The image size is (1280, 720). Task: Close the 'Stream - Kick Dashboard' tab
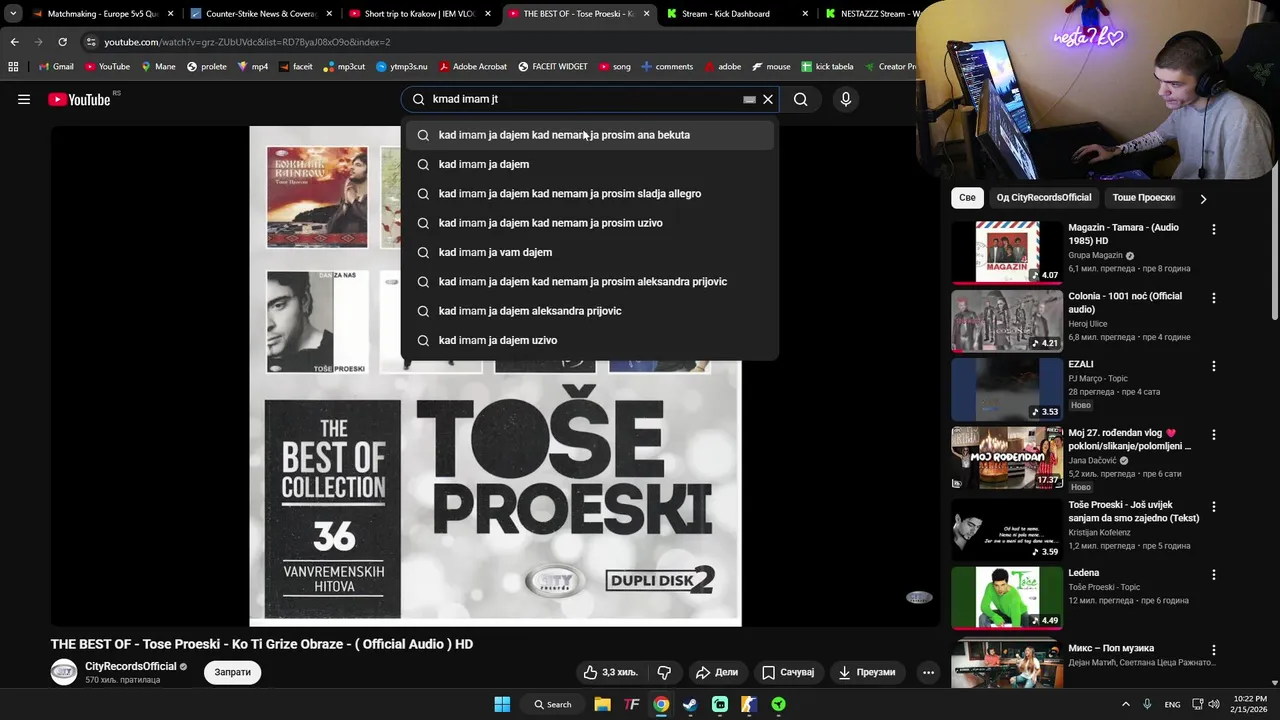pyautogui.click(x=805, y=14)
